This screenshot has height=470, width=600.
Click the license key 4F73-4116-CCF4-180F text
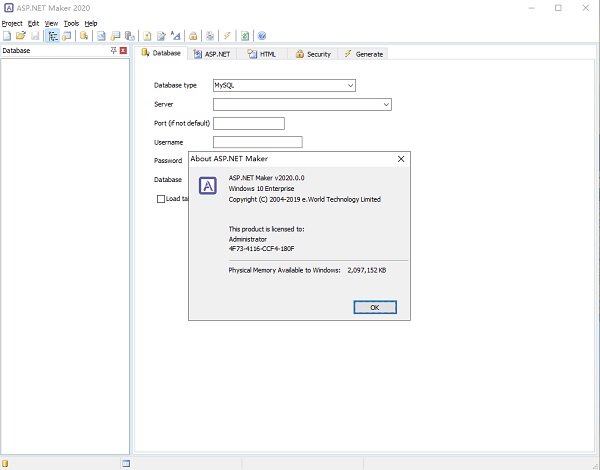click(x=261, y=249)
